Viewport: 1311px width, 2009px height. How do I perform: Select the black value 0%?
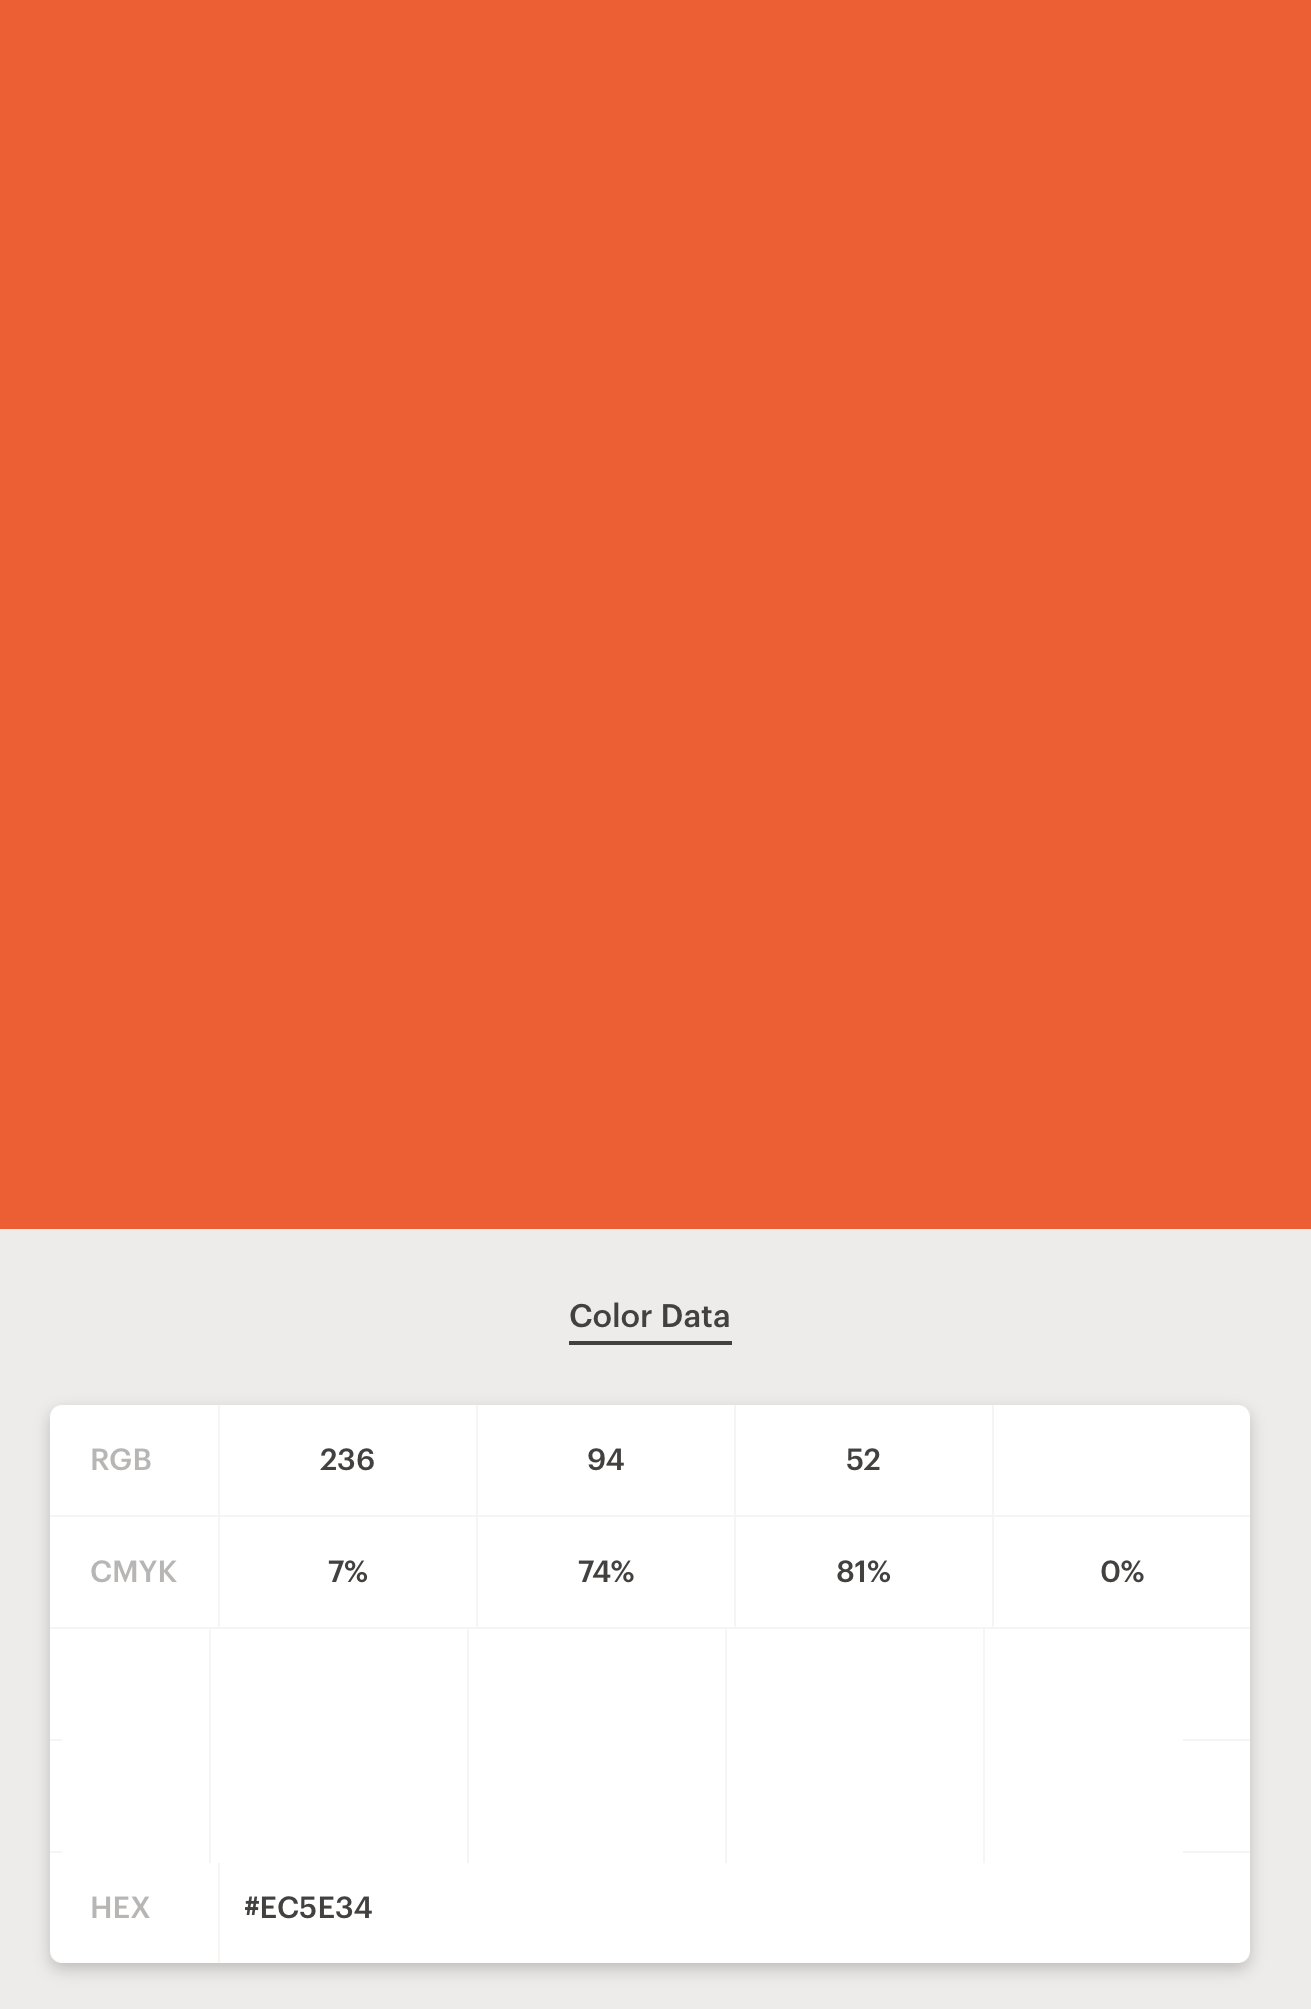[x=1121, y=1572]
